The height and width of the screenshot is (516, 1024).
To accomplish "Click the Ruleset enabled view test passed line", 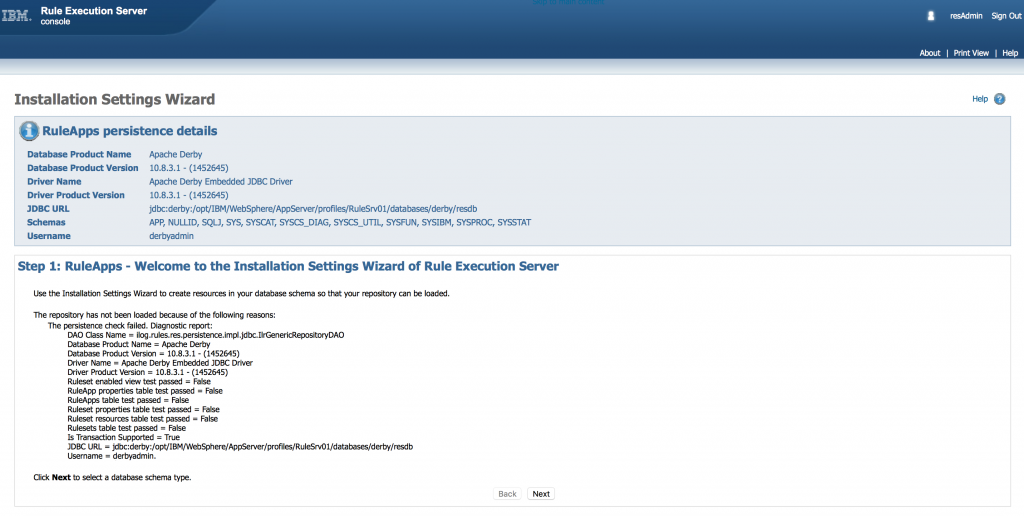I will (139, 381).
